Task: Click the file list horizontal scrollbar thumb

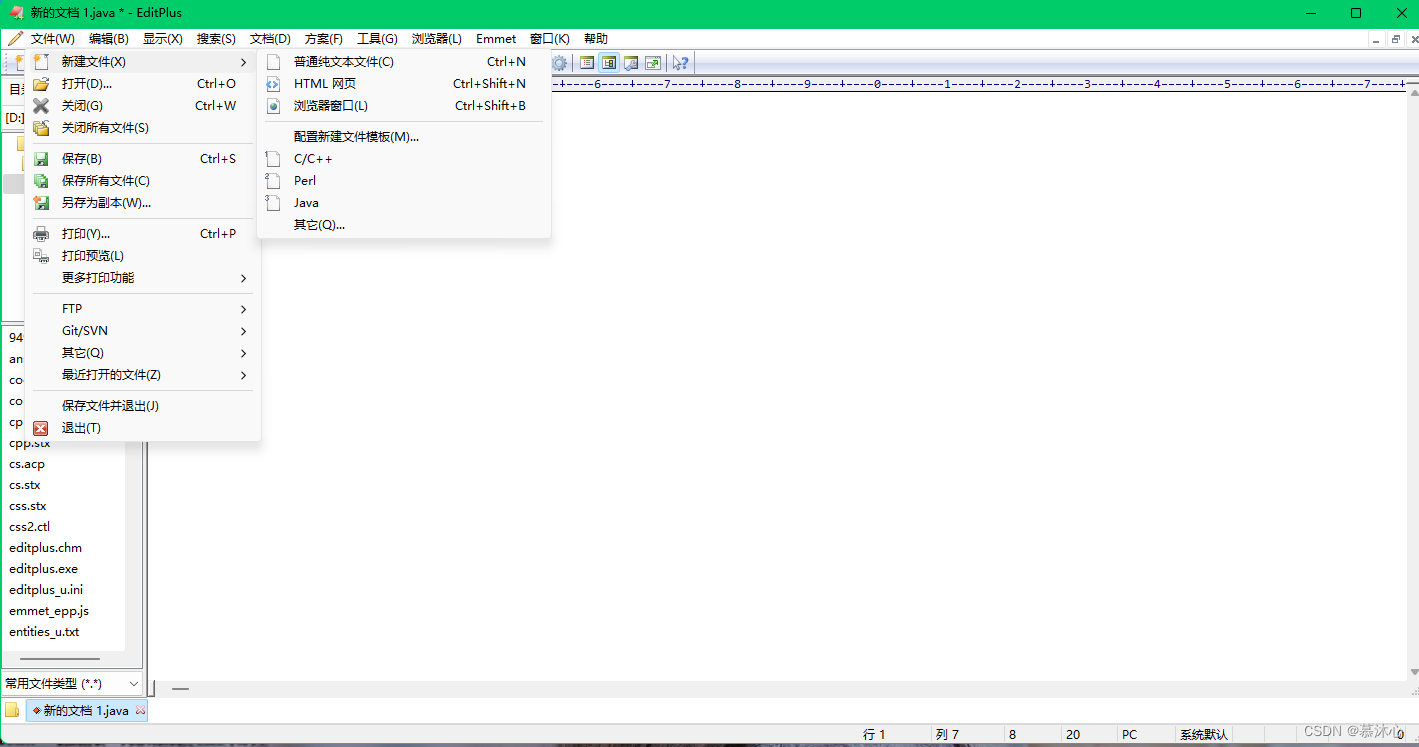Action: point(60,659)
